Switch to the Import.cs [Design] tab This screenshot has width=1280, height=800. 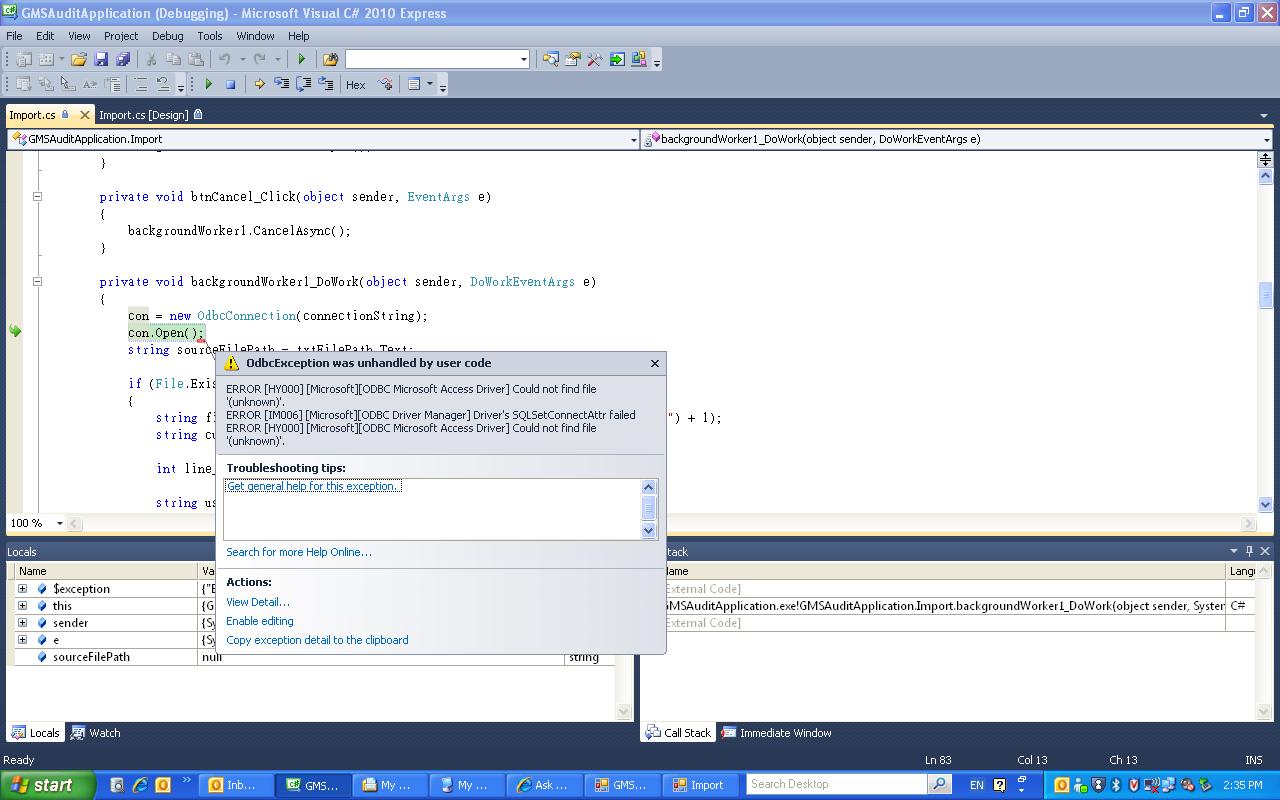point(150,115)
